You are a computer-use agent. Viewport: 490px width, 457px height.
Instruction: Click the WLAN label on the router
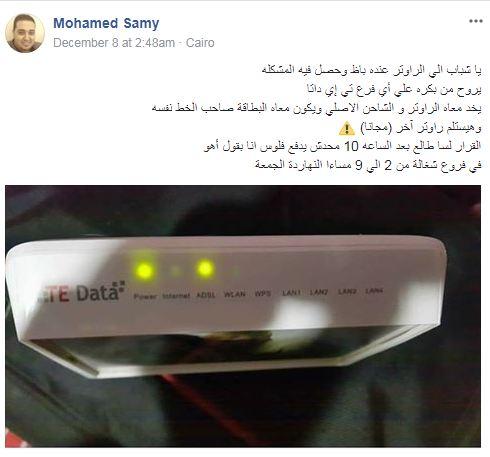(235, 294)
